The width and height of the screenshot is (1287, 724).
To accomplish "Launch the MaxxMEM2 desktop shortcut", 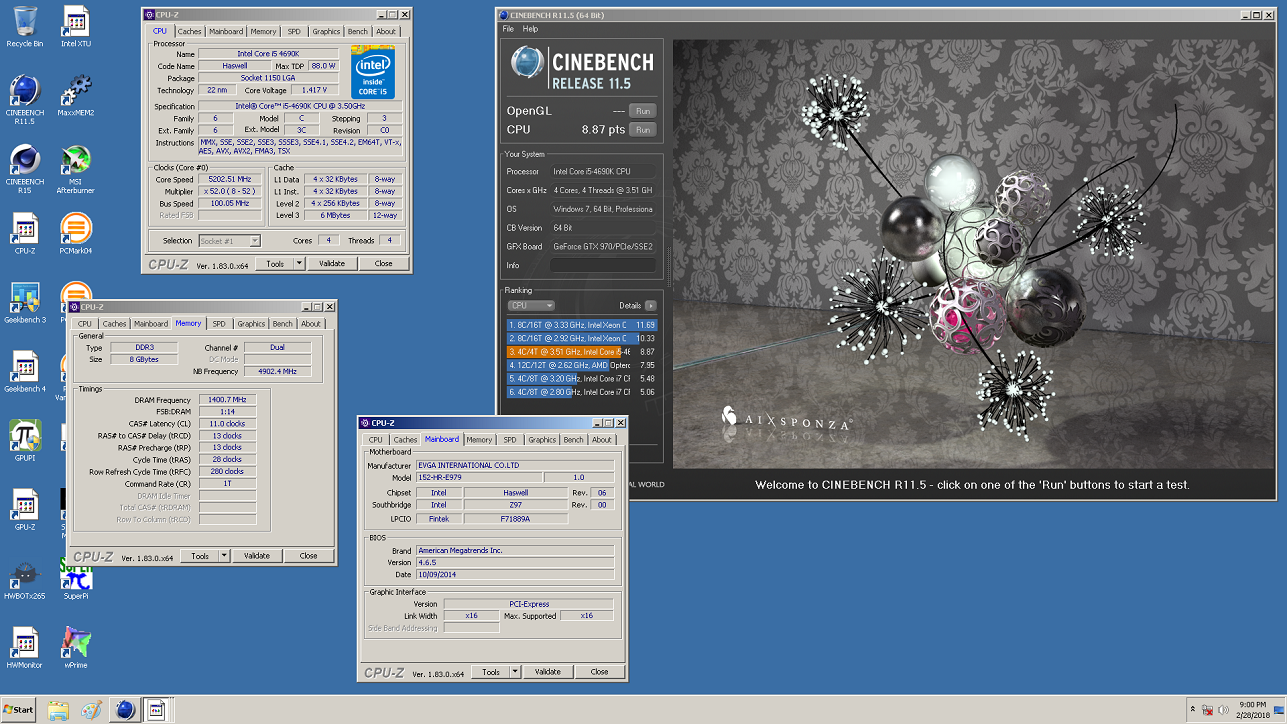I will click(x=76, y=96).
